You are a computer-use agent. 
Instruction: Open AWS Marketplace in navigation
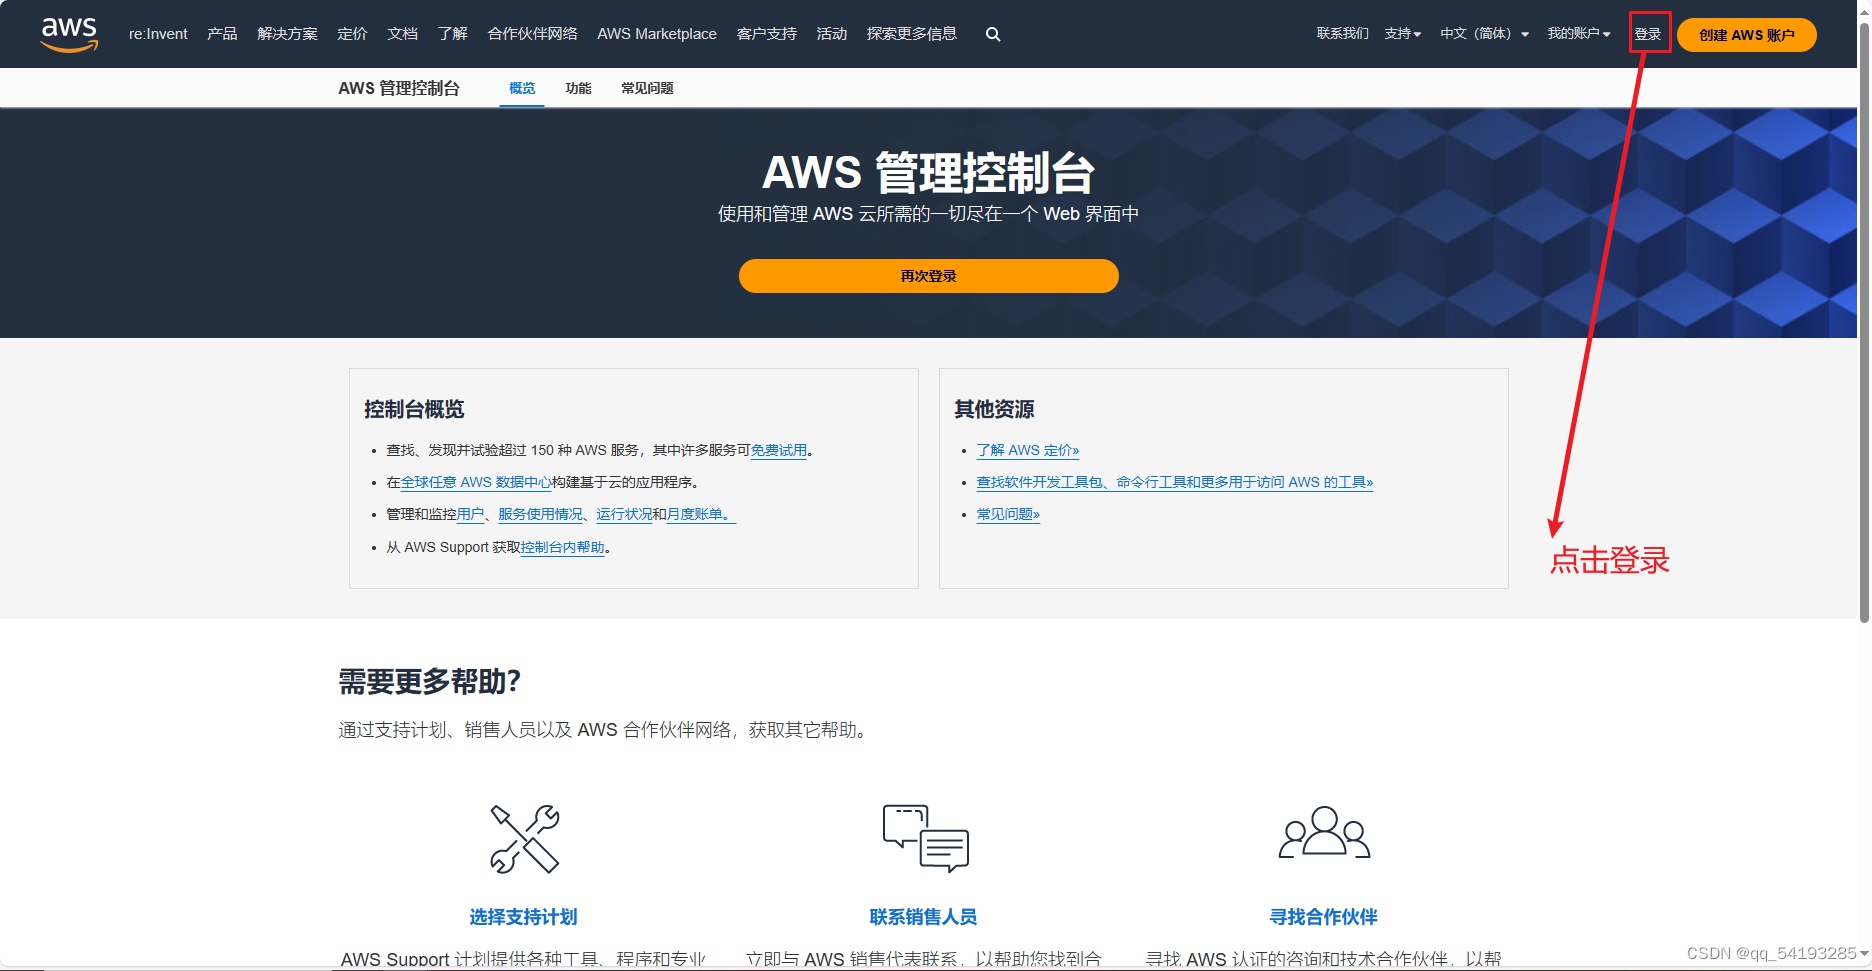click(657, 34)
